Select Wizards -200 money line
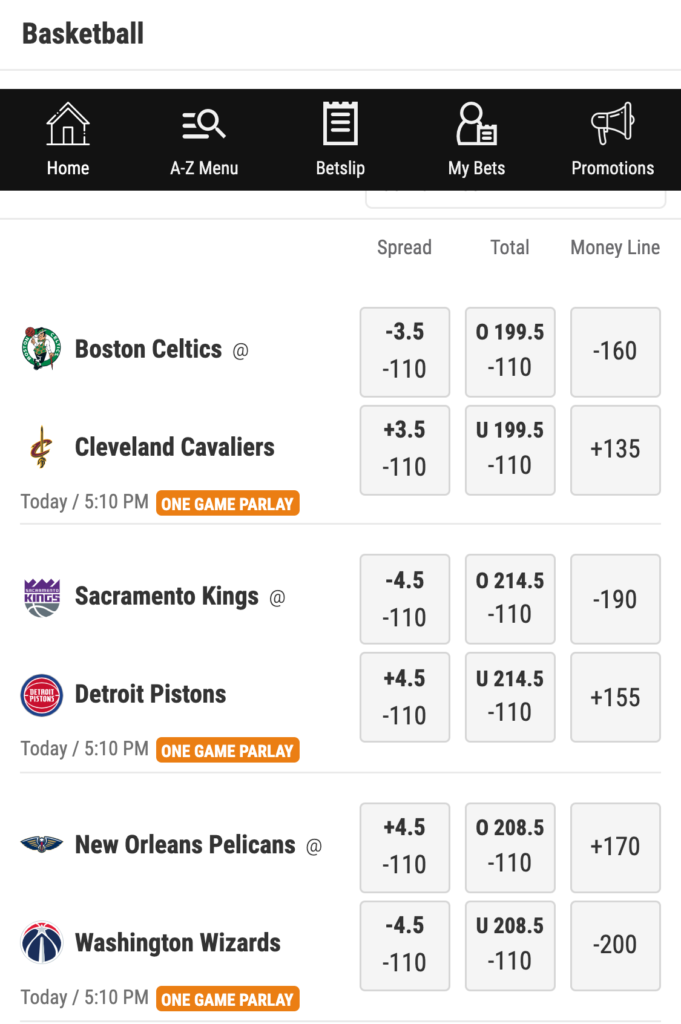 coord(615,944)
